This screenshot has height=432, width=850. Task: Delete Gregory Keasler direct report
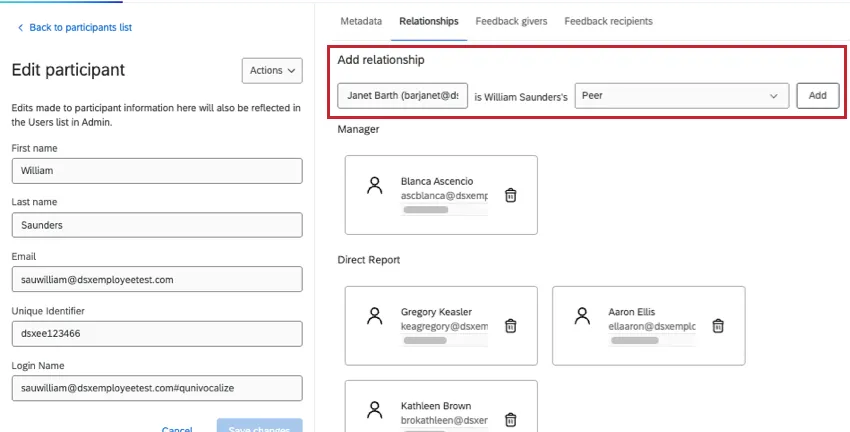pos(510,326)
